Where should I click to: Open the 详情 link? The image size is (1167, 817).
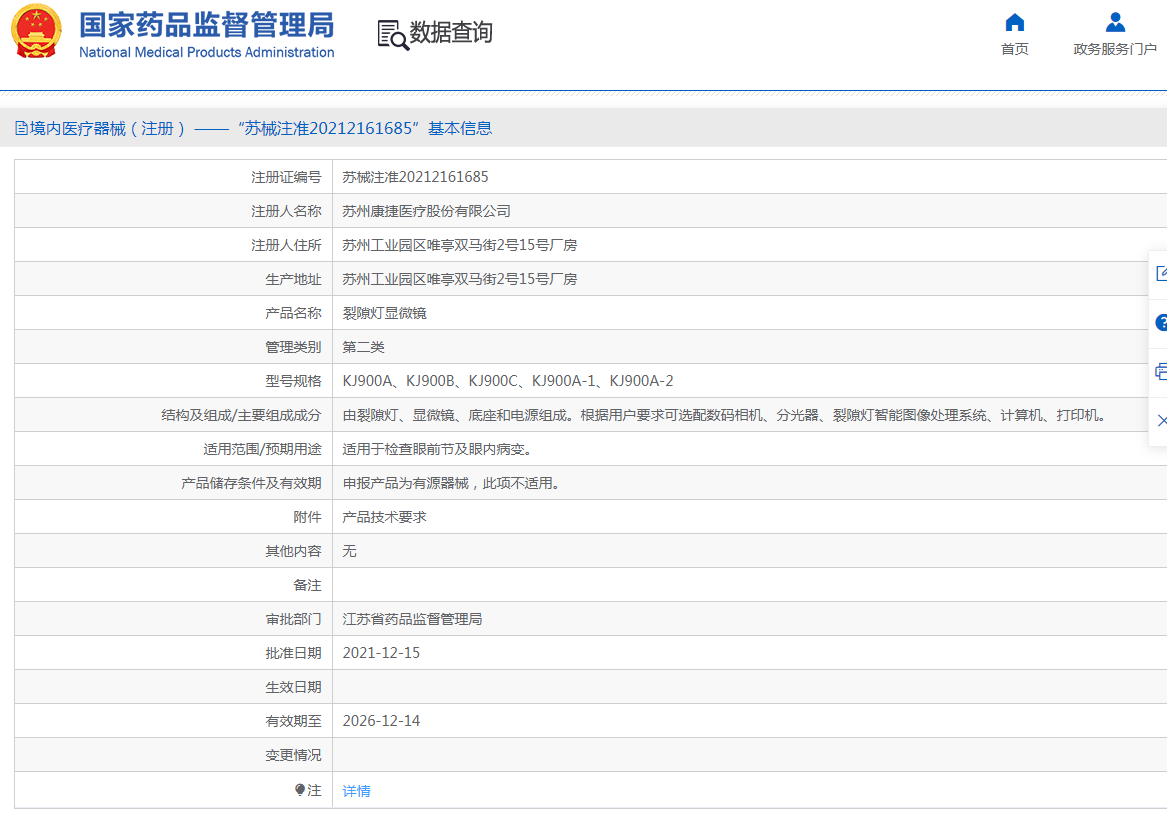pos(356,790)
